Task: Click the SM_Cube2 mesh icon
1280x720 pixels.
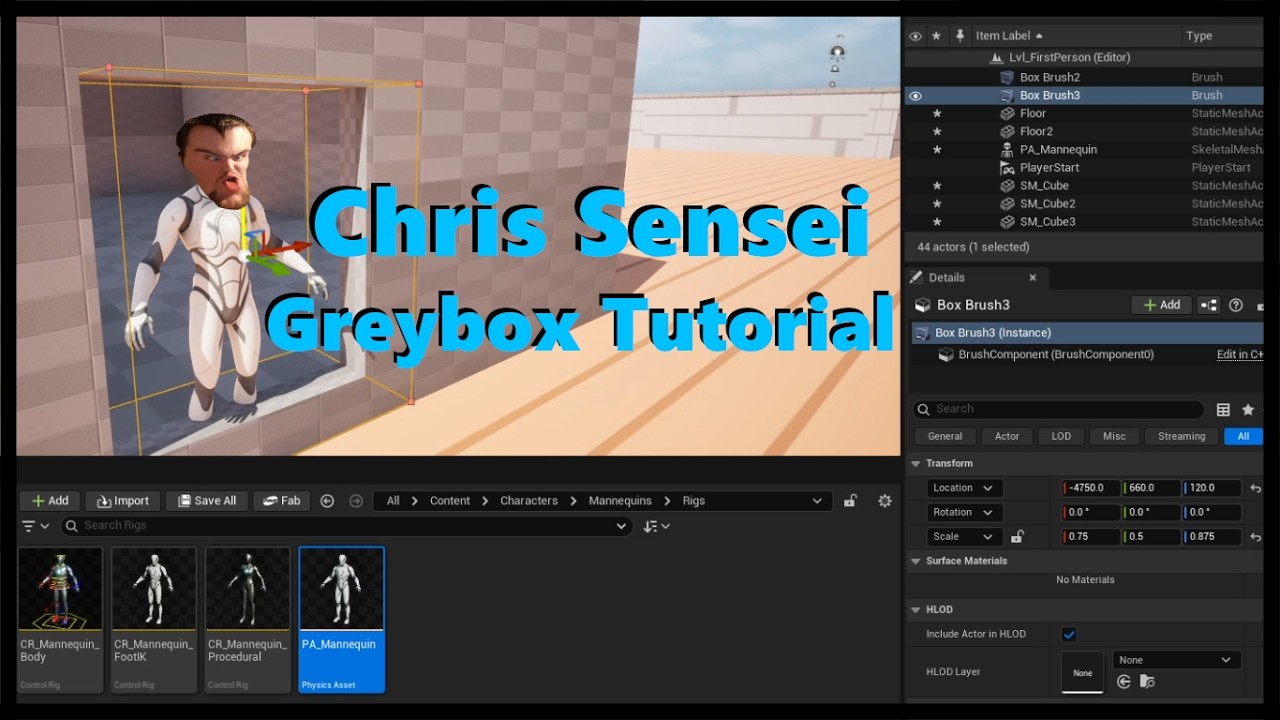Action: tap(1007, 203)
